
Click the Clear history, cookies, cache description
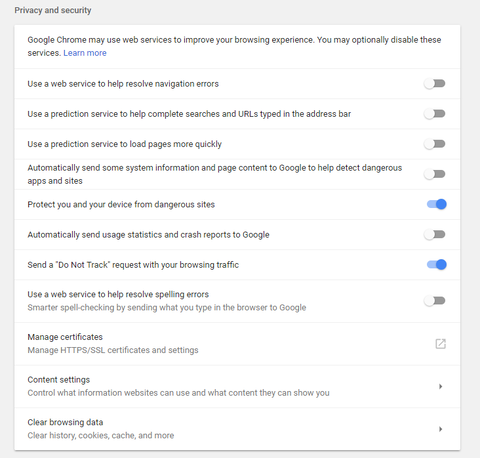tap(101, 435)
